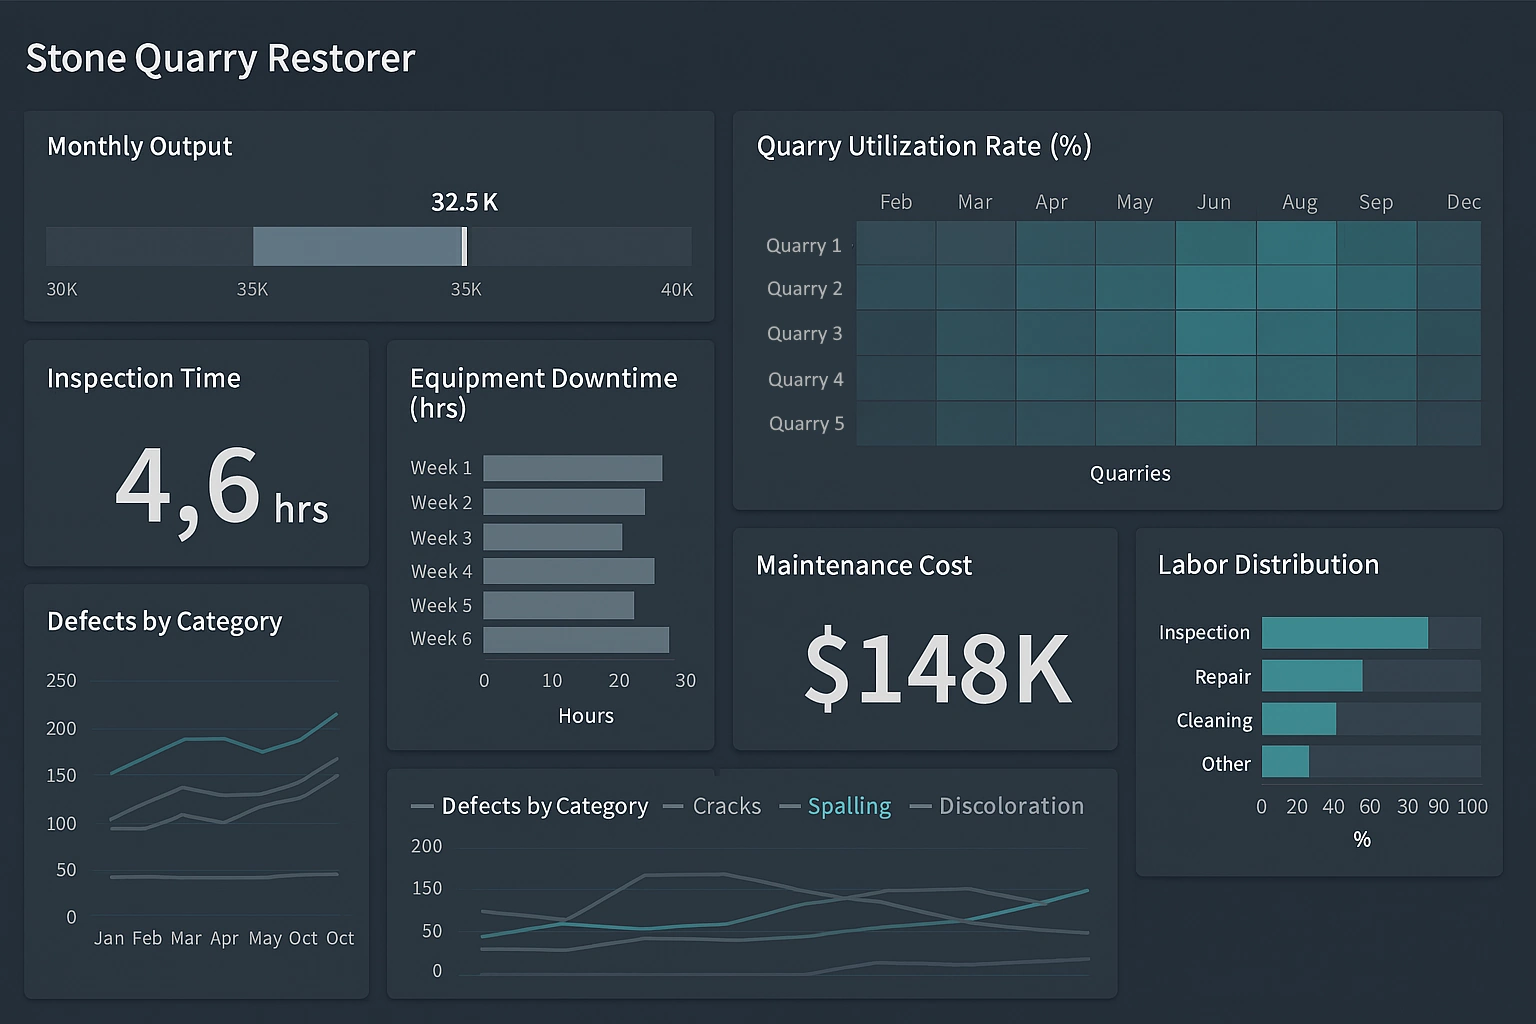Toggle the Spalling series visibility
Viewport: 1536px width, 1024px height.
[x=849, y=806]
